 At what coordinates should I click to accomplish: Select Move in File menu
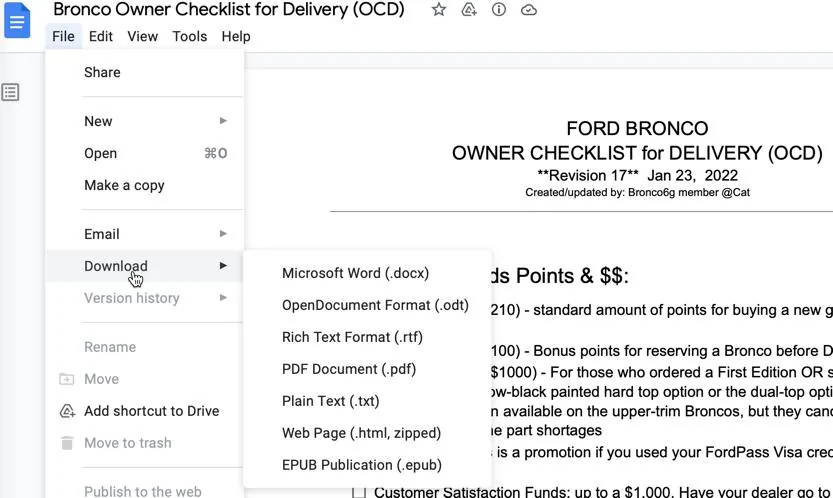[x=144, y=379]
